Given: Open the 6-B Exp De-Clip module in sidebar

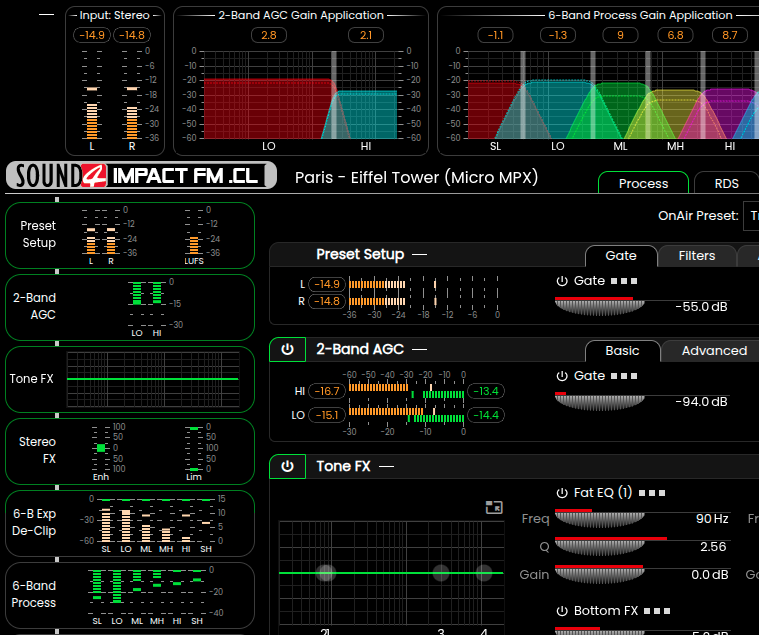Looking at the screenshot, I should coord(130,523).
